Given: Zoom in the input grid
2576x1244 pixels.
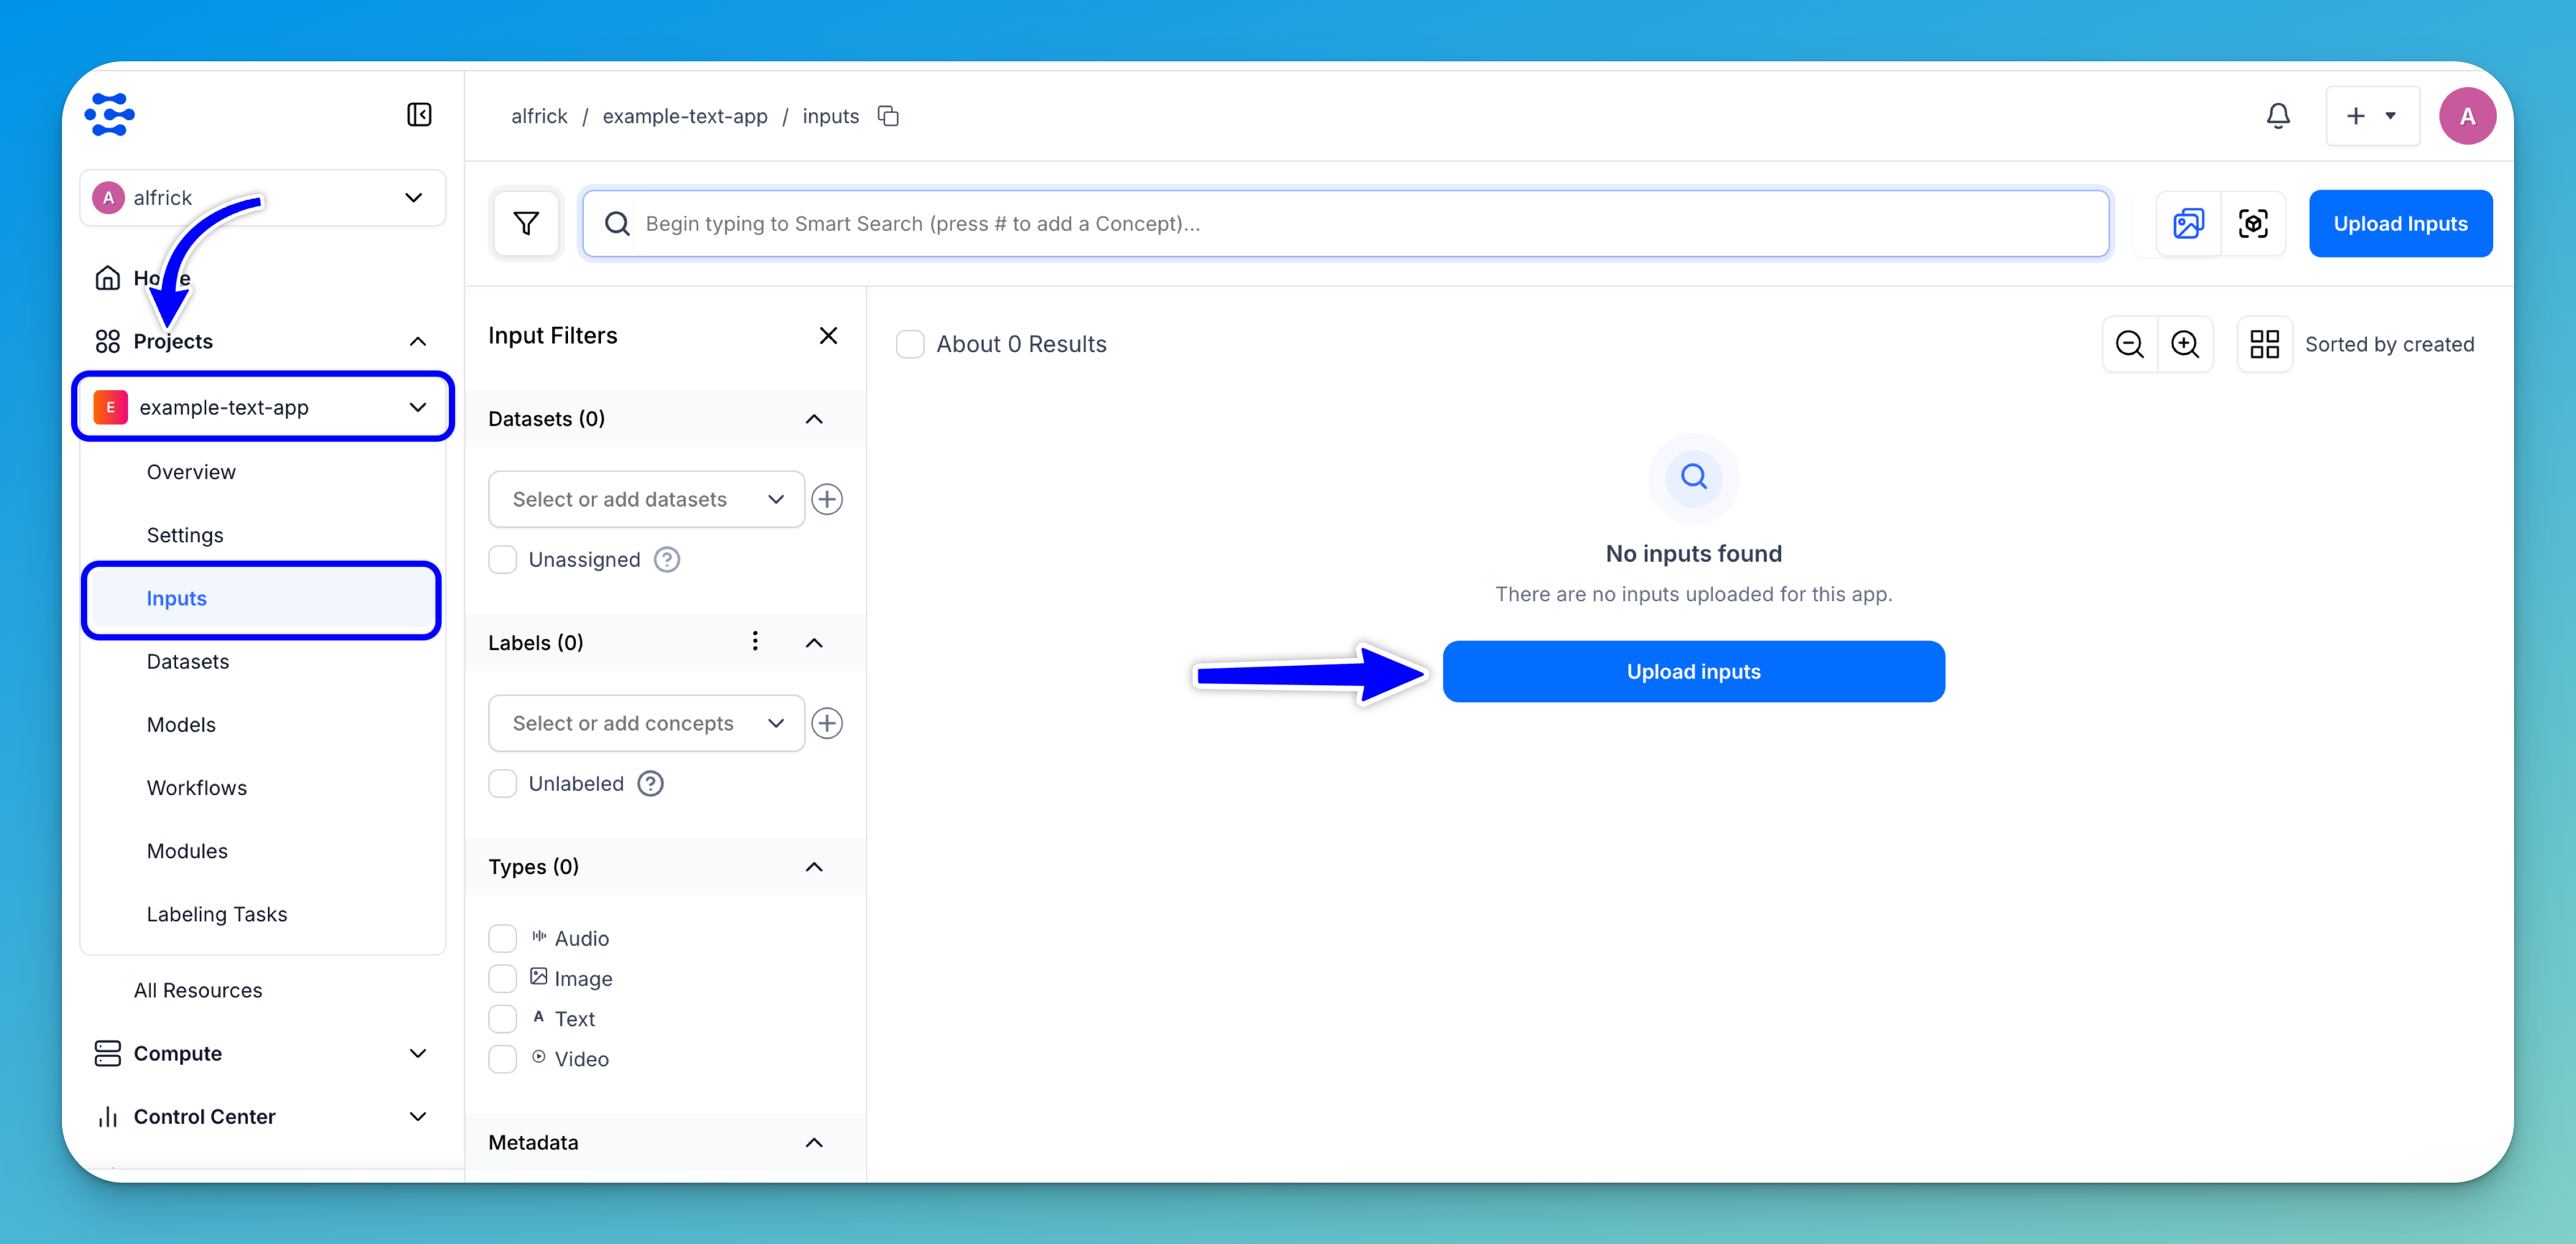Looking at the screenshot, I should (2185, 344).
